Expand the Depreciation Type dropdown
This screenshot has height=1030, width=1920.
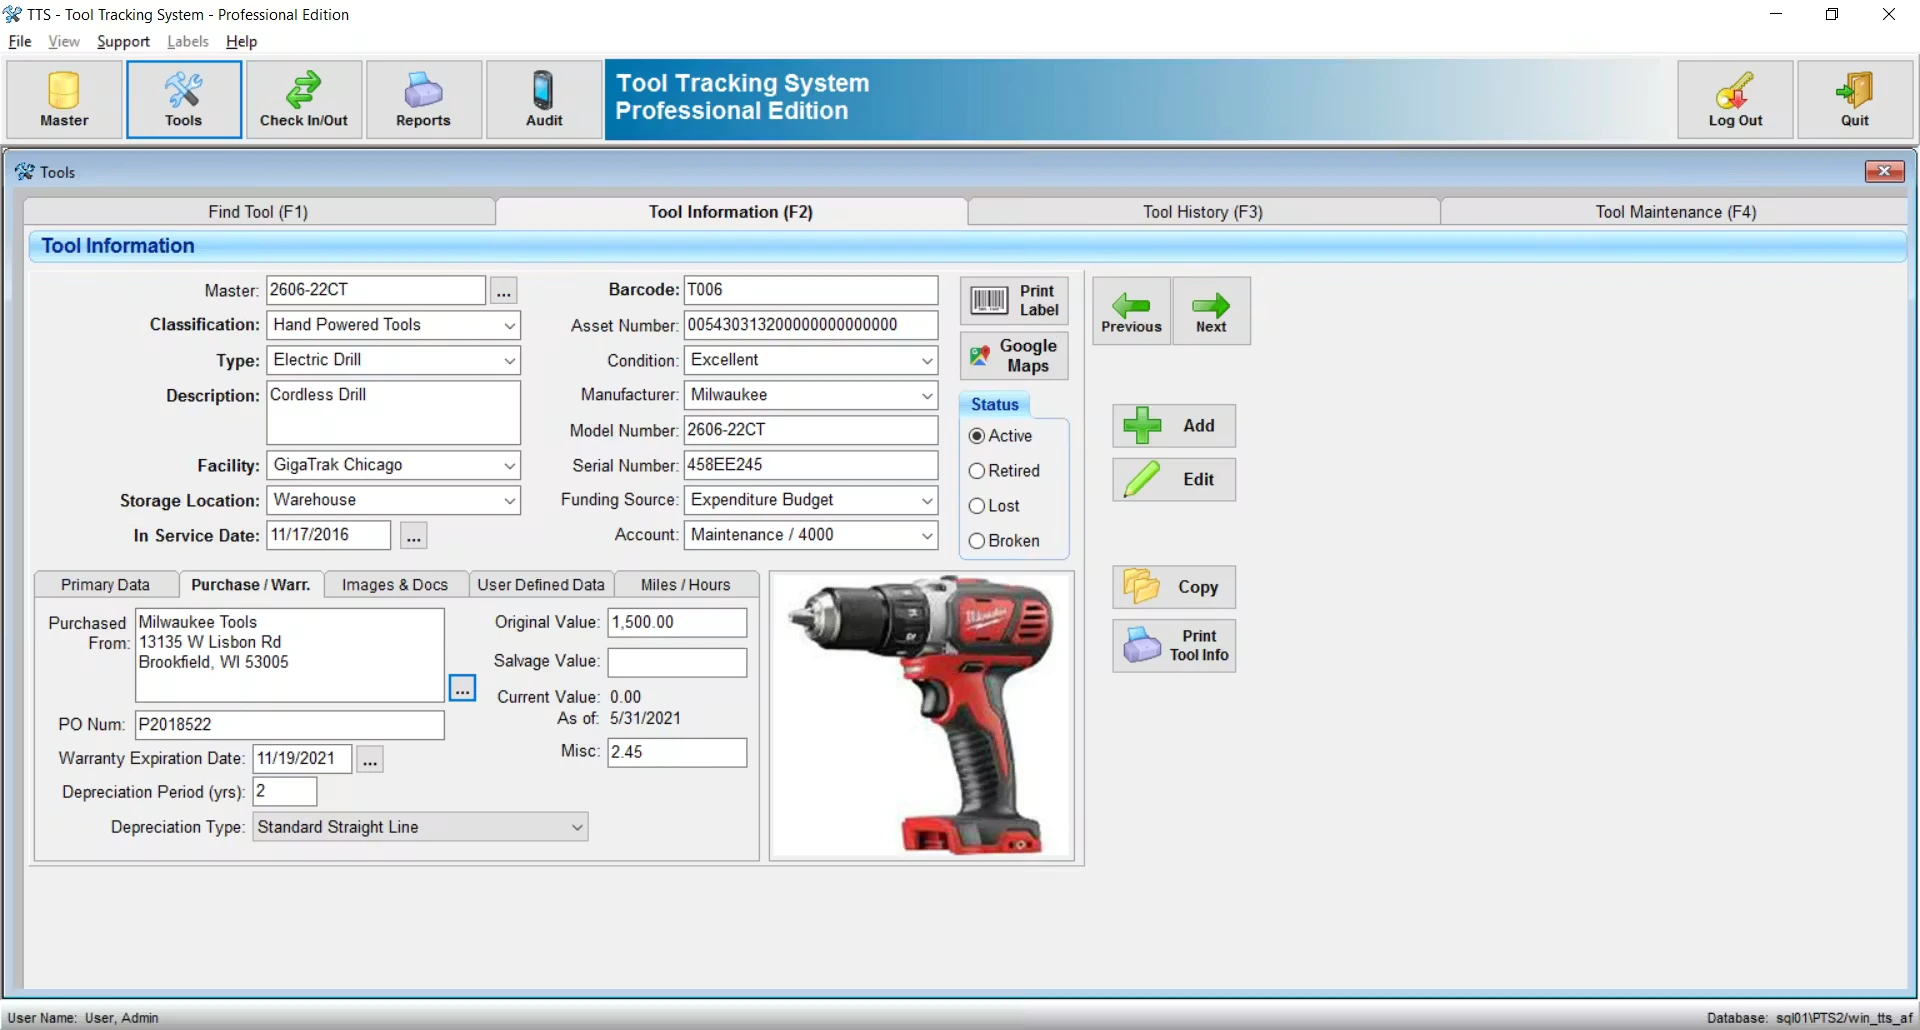point(577,827)
